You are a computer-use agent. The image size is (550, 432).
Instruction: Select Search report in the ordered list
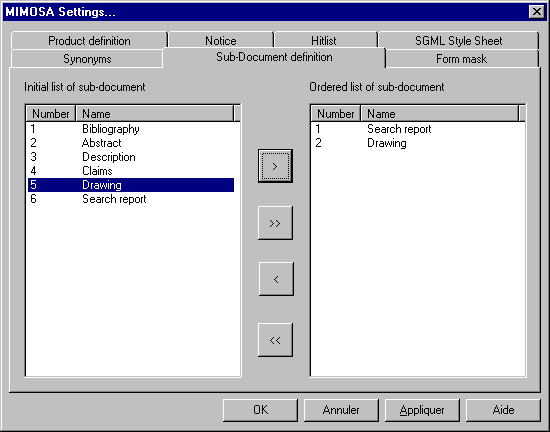coord(416,129)
